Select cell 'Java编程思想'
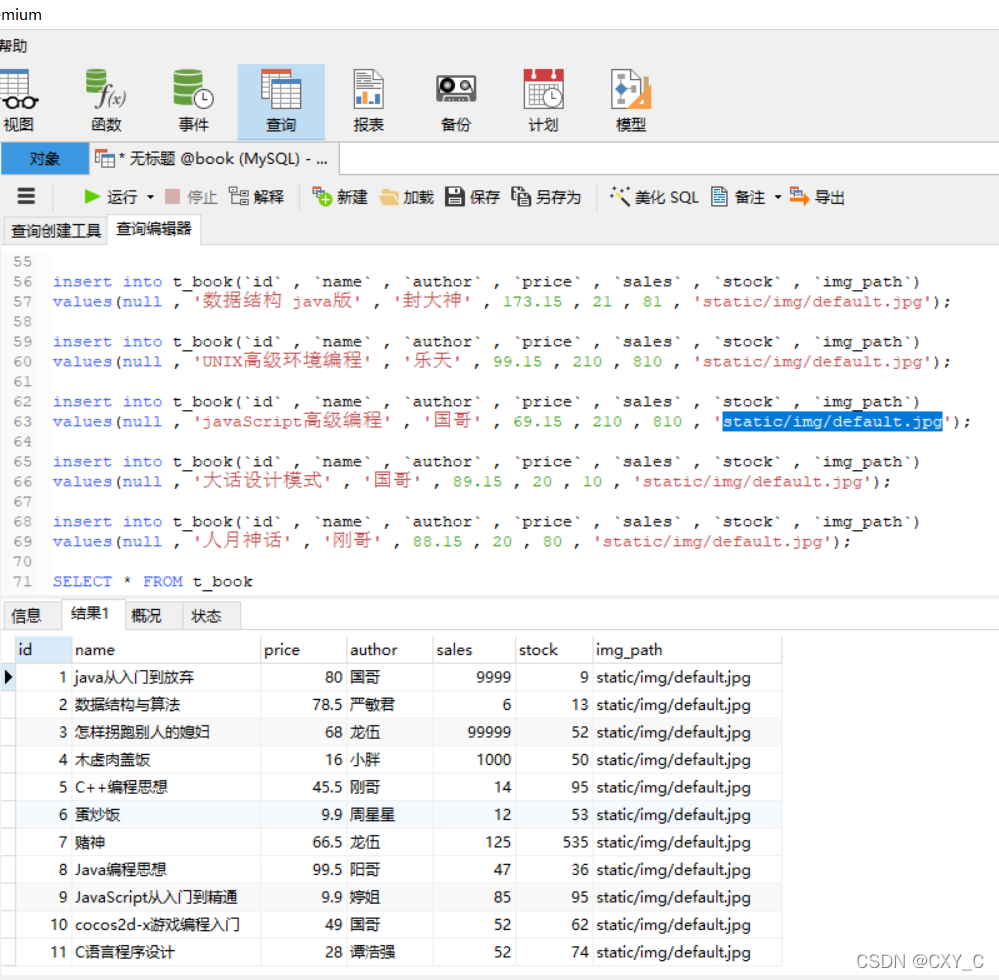999x980 pixels. coord(166,869)
